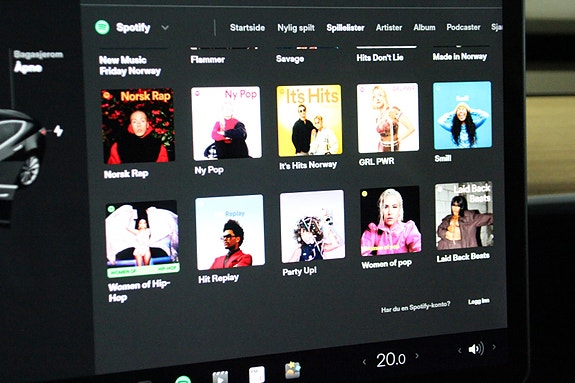
Task: Select the Made in Norway title
Action: click(x=459, y=56)
